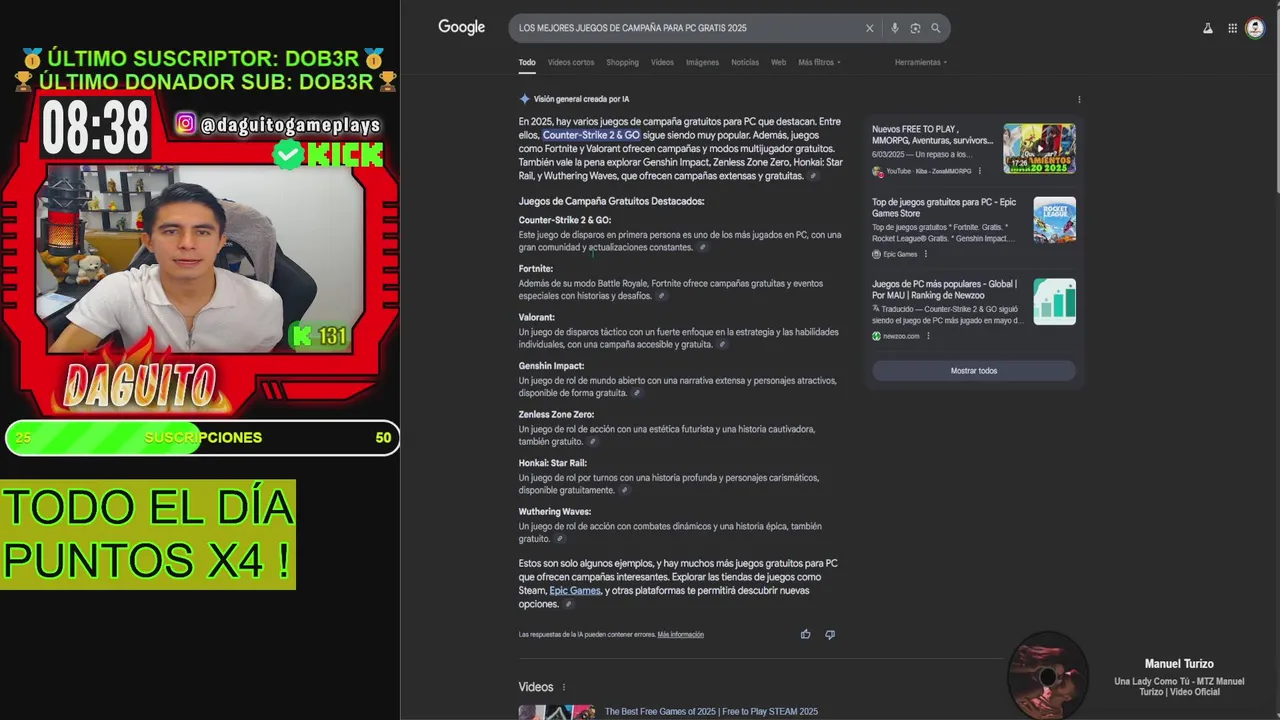Click the YouTube video thumbnail in sources
Screen dimensions: 1280x720
click(1039, 148)
